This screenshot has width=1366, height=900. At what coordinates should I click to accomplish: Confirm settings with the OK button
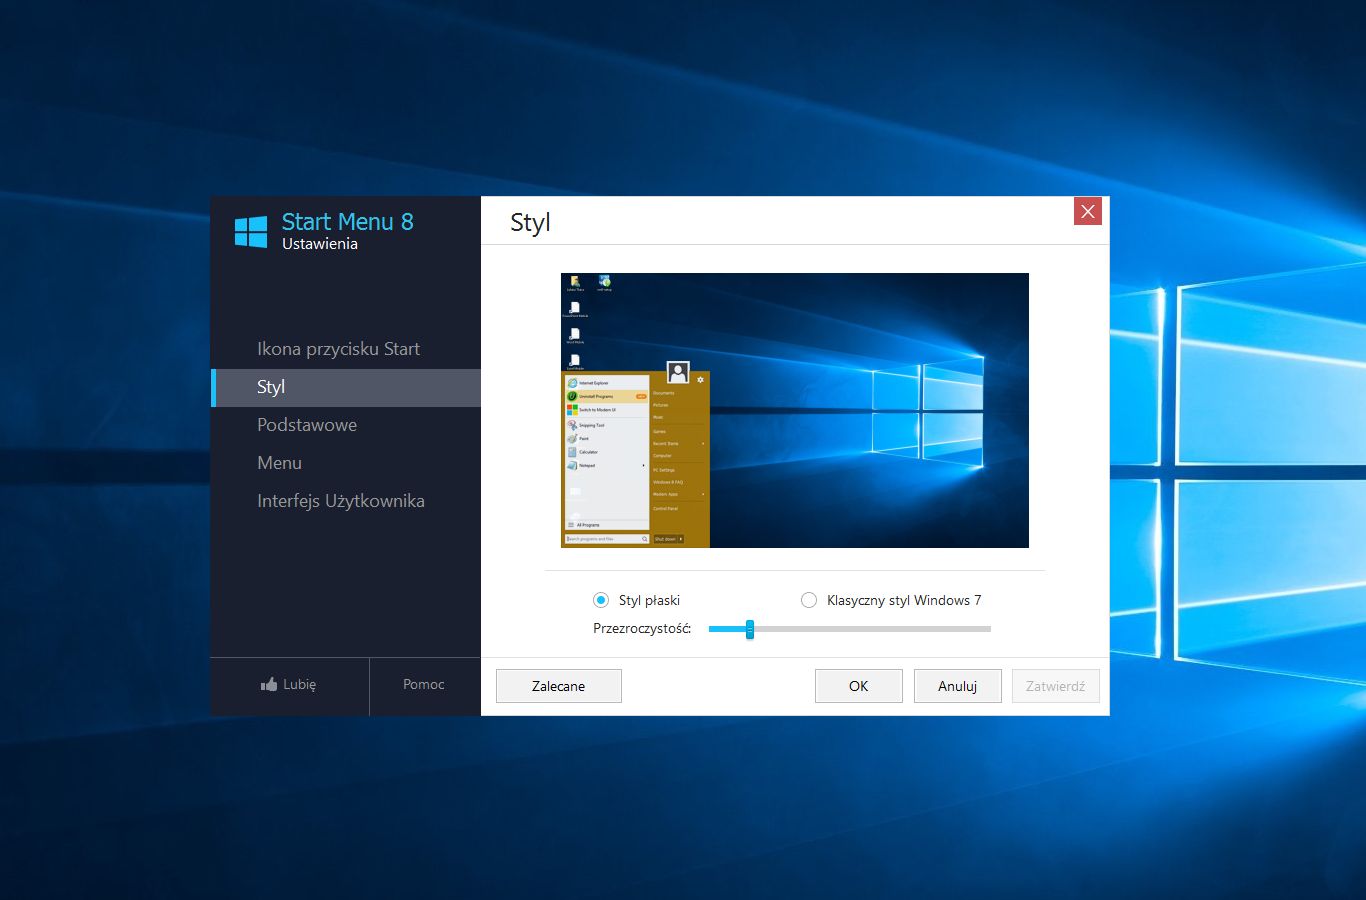[859, 686]
